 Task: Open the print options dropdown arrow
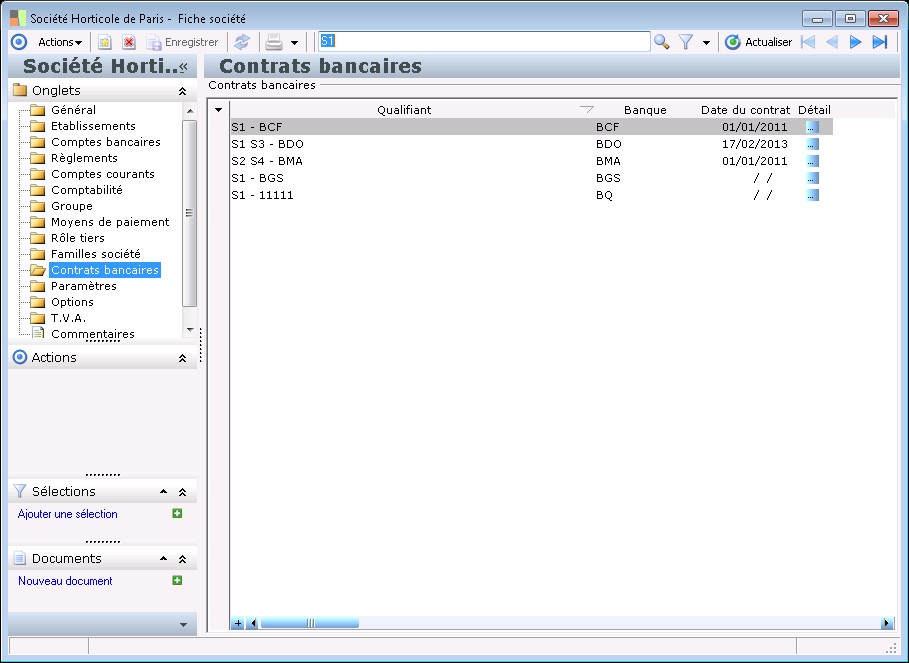pyautogui.click(x=295, y=42)
